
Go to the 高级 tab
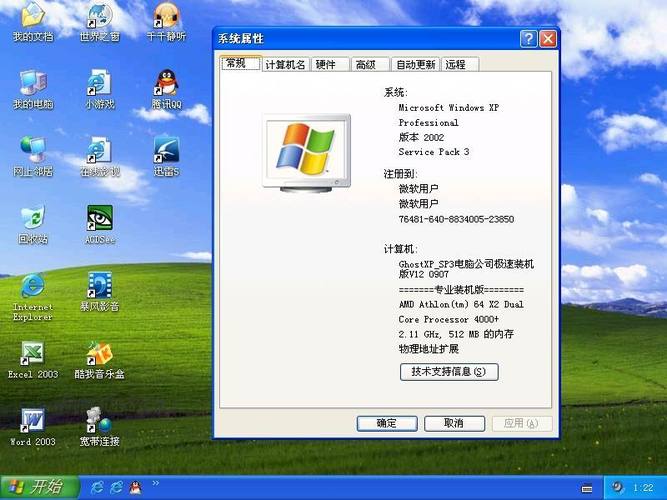(370, 65)
